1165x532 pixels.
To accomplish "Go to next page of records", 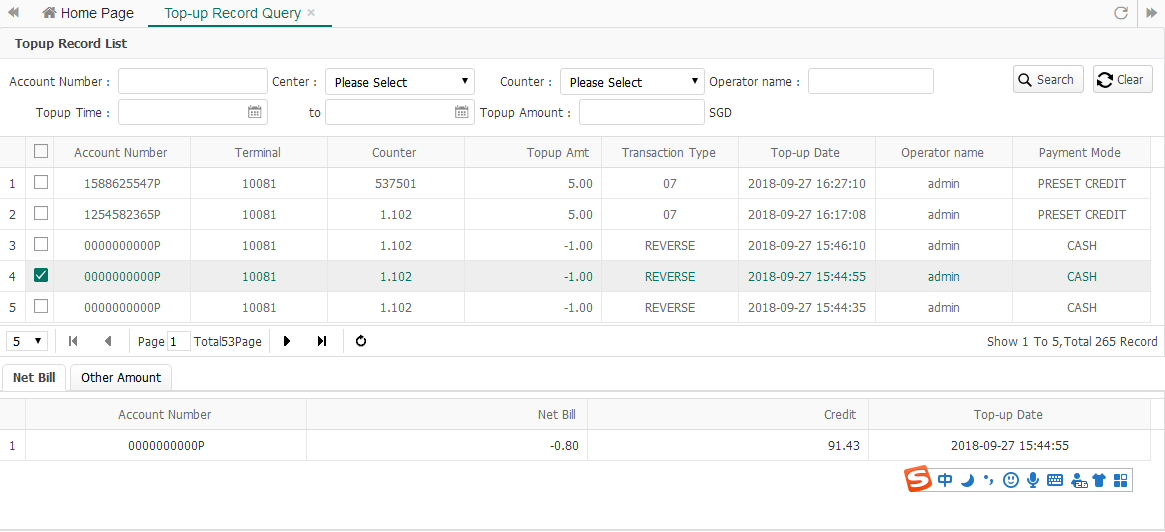I will (287, 341).
